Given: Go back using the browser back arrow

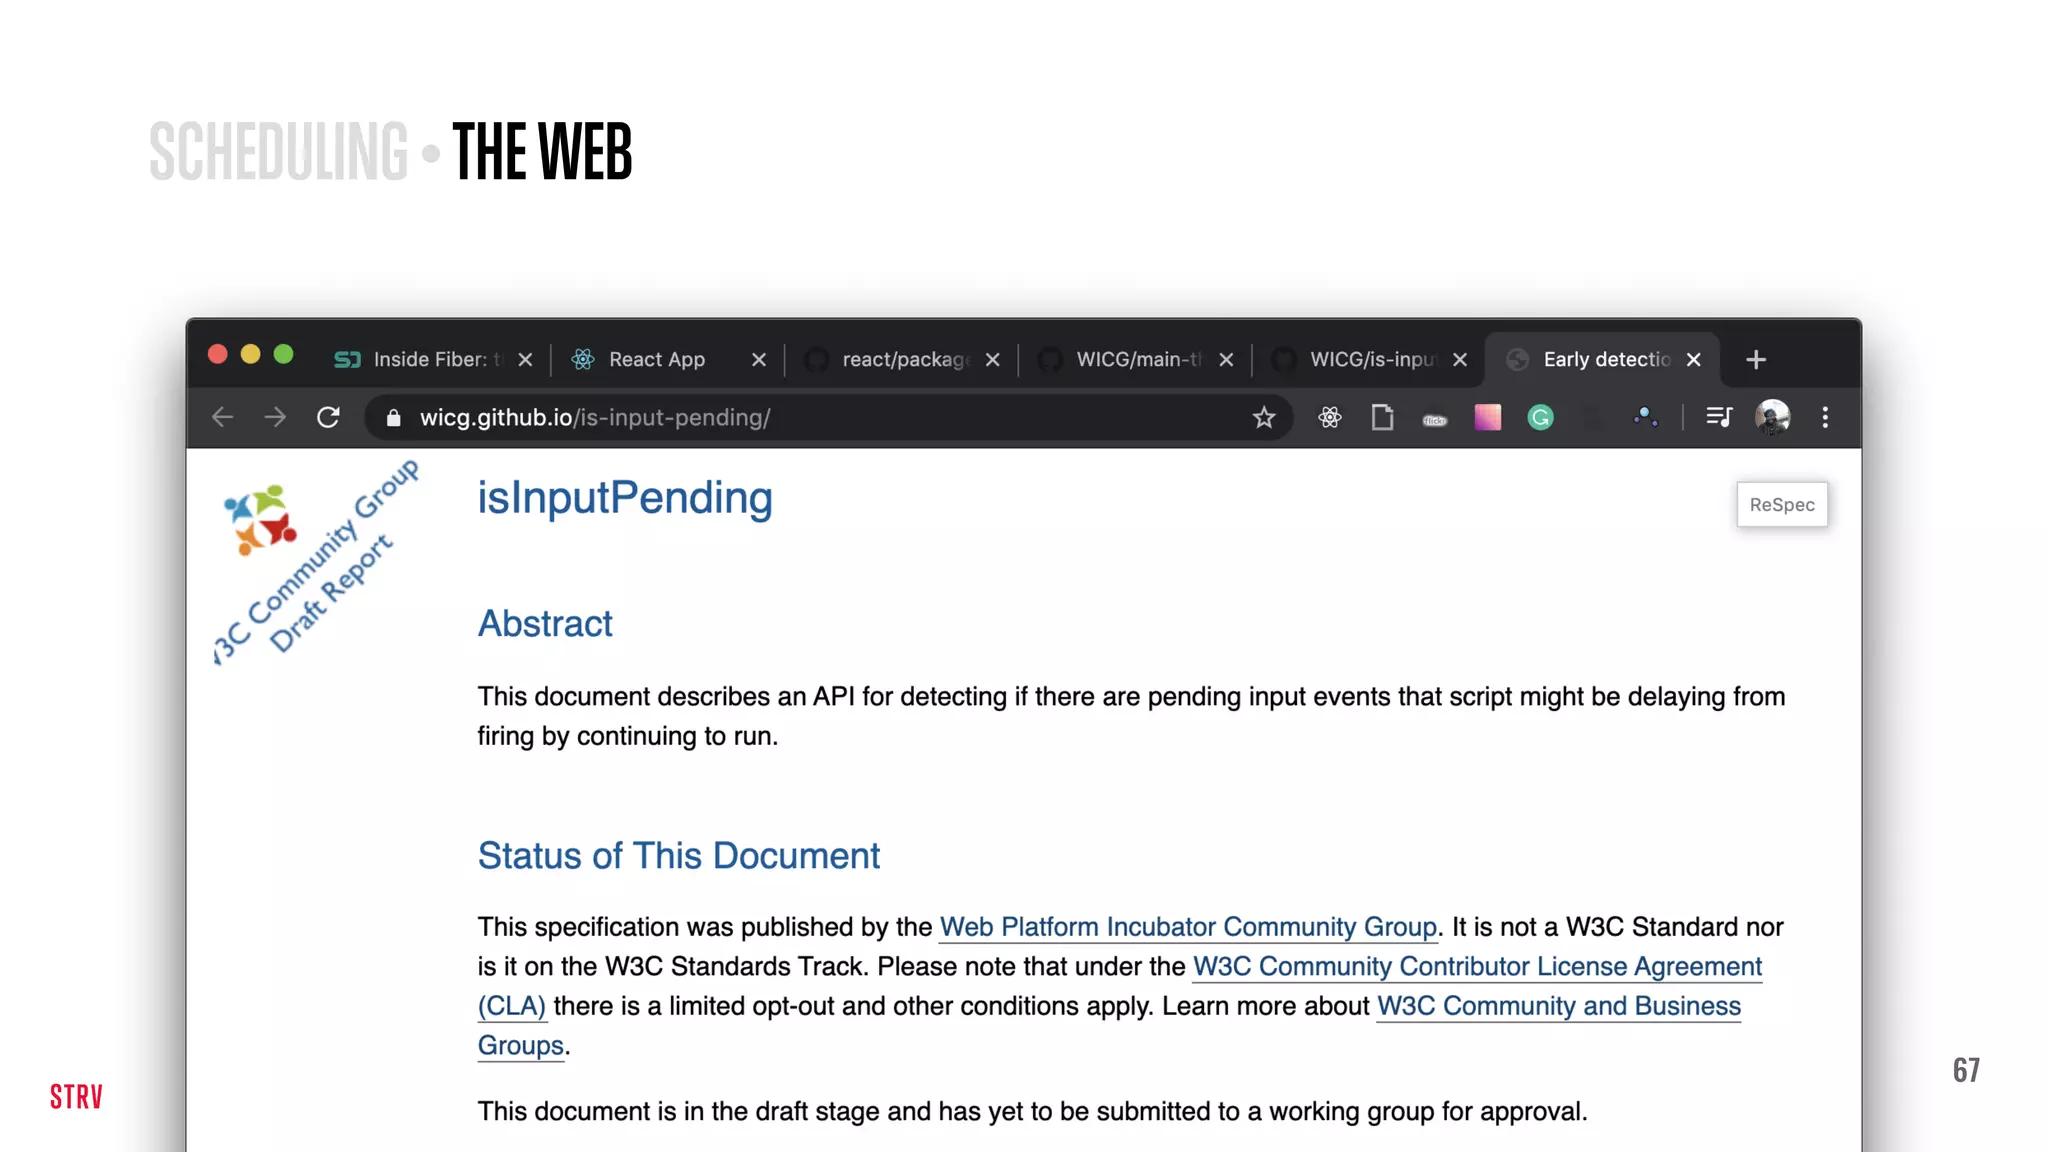Looking at the screenshot, I should 222,417.
